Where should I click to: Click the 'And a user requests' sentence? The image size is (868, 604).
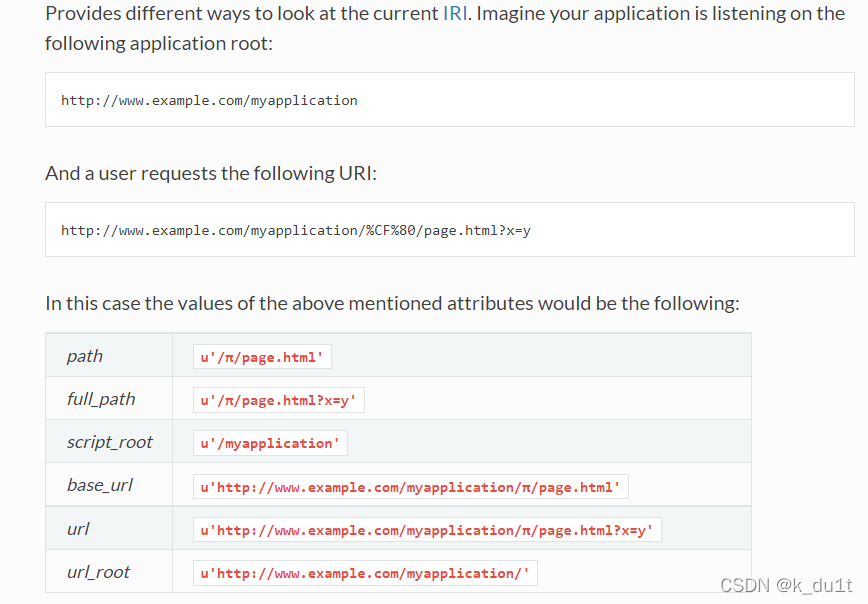(x=211, y=173)
